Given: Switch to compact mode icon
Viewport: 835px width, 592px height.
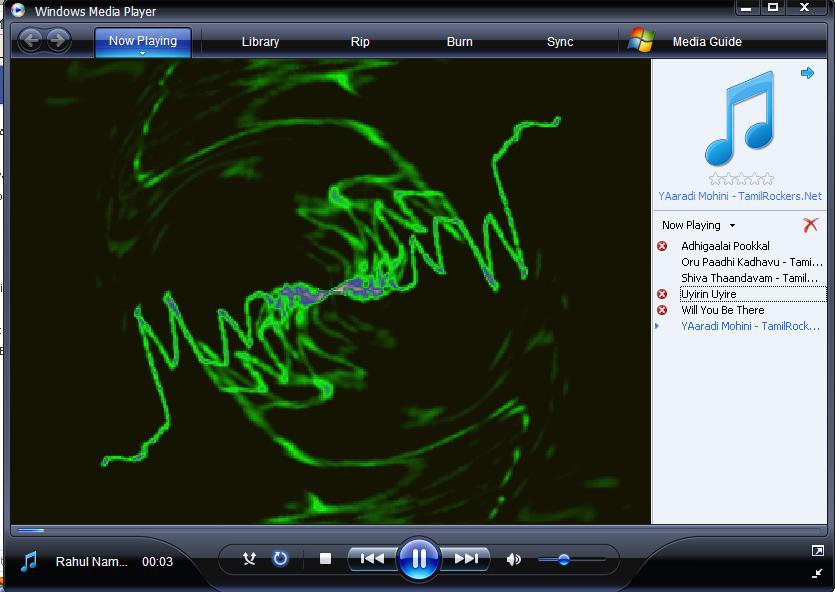Looking at the screenshot, I should pos(817,573).
